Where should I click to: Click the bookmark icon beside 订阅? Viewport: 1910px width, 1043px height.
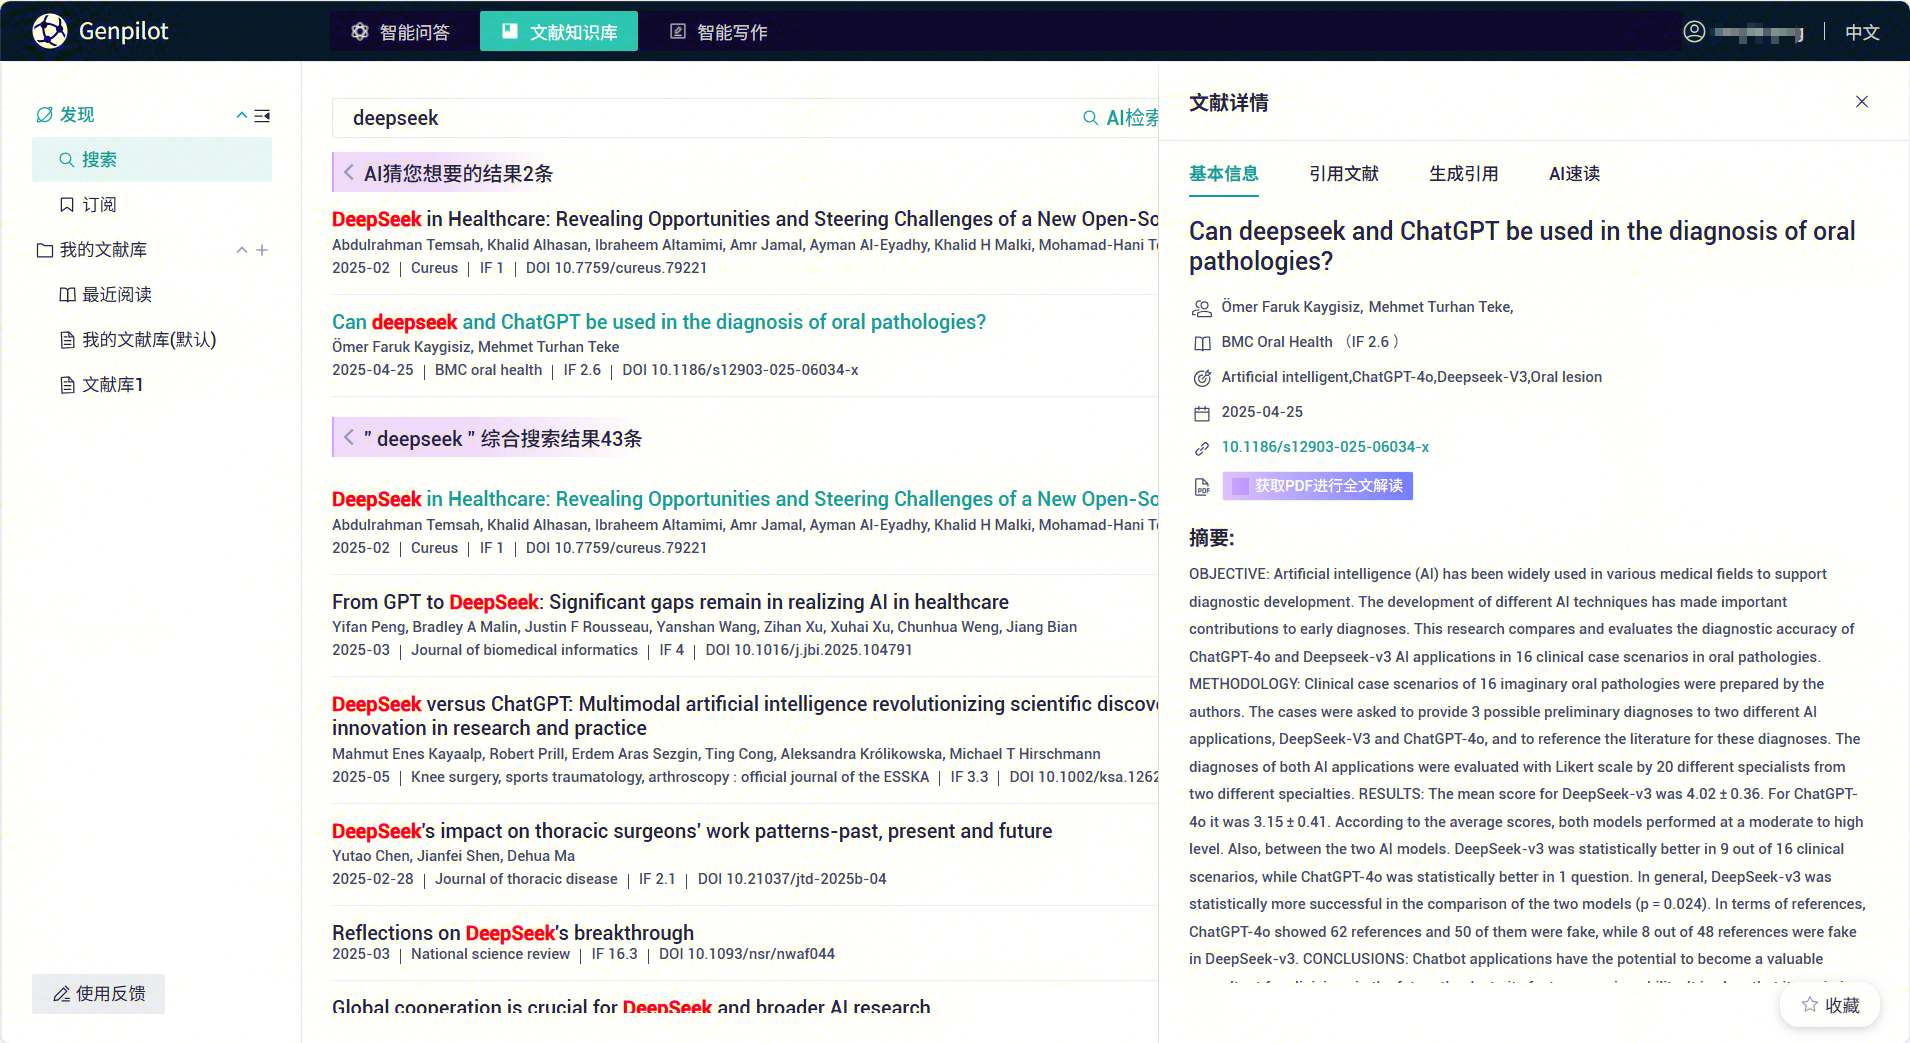tap(67, 205)
